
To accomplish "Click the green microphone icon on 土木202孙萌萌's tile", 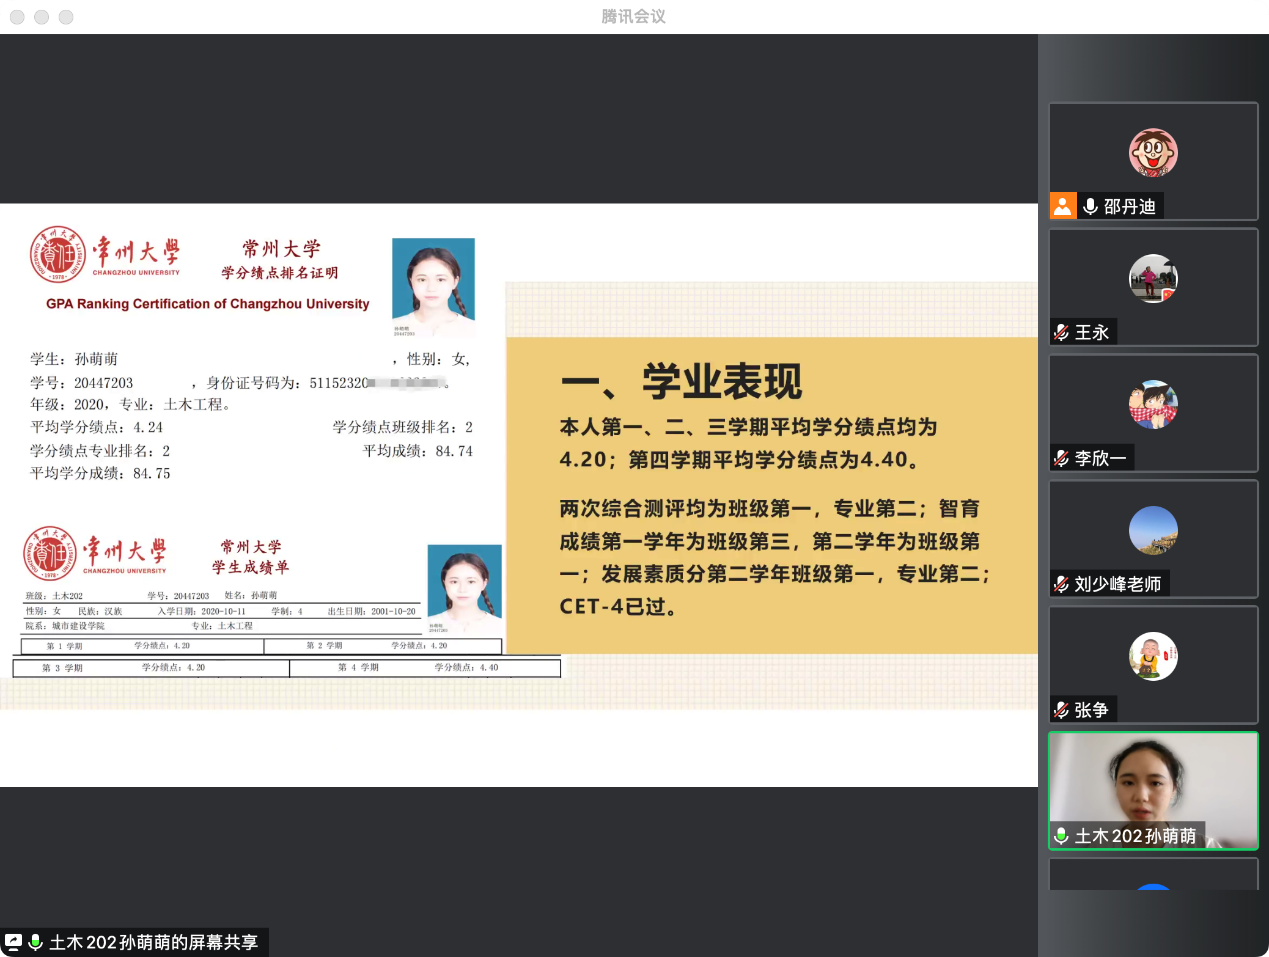I will point(1062,836).
